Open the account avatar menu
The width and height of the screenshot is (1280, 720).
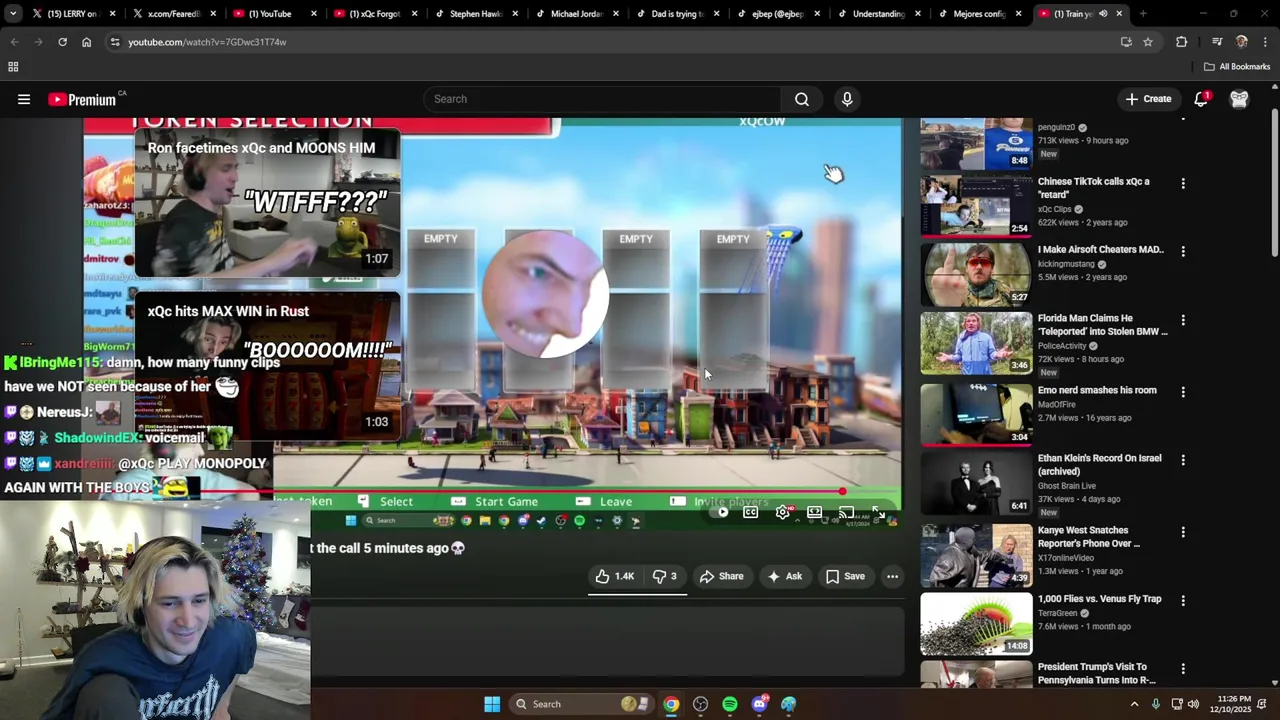(x=1239, y=99)
